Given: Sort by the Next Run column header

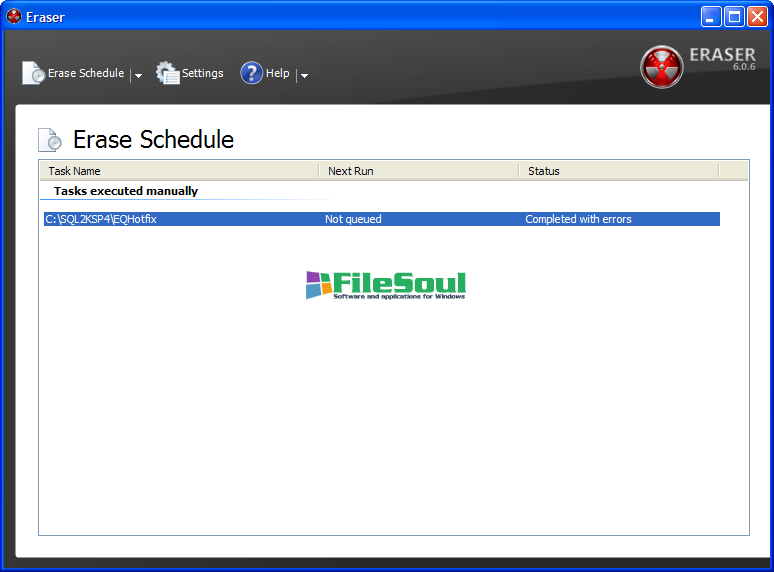Looking at the screenshot, I should click(418, 171).
